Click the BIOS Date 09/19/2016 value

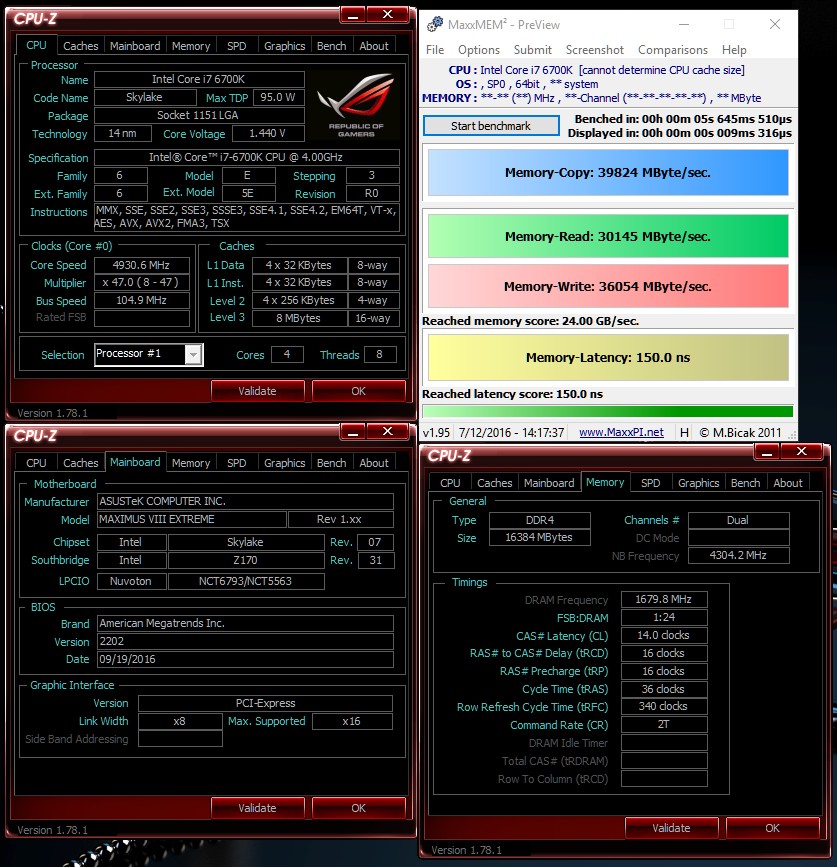point(245,659)
